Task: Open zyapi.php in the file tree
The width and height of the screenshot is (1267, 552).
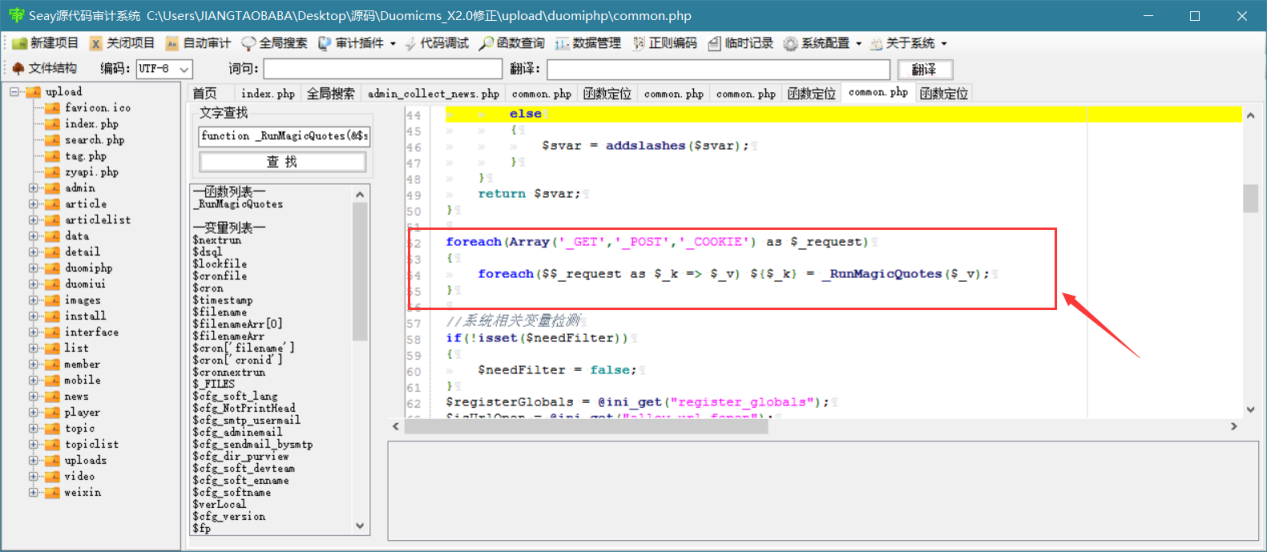Action: [91, 171]
